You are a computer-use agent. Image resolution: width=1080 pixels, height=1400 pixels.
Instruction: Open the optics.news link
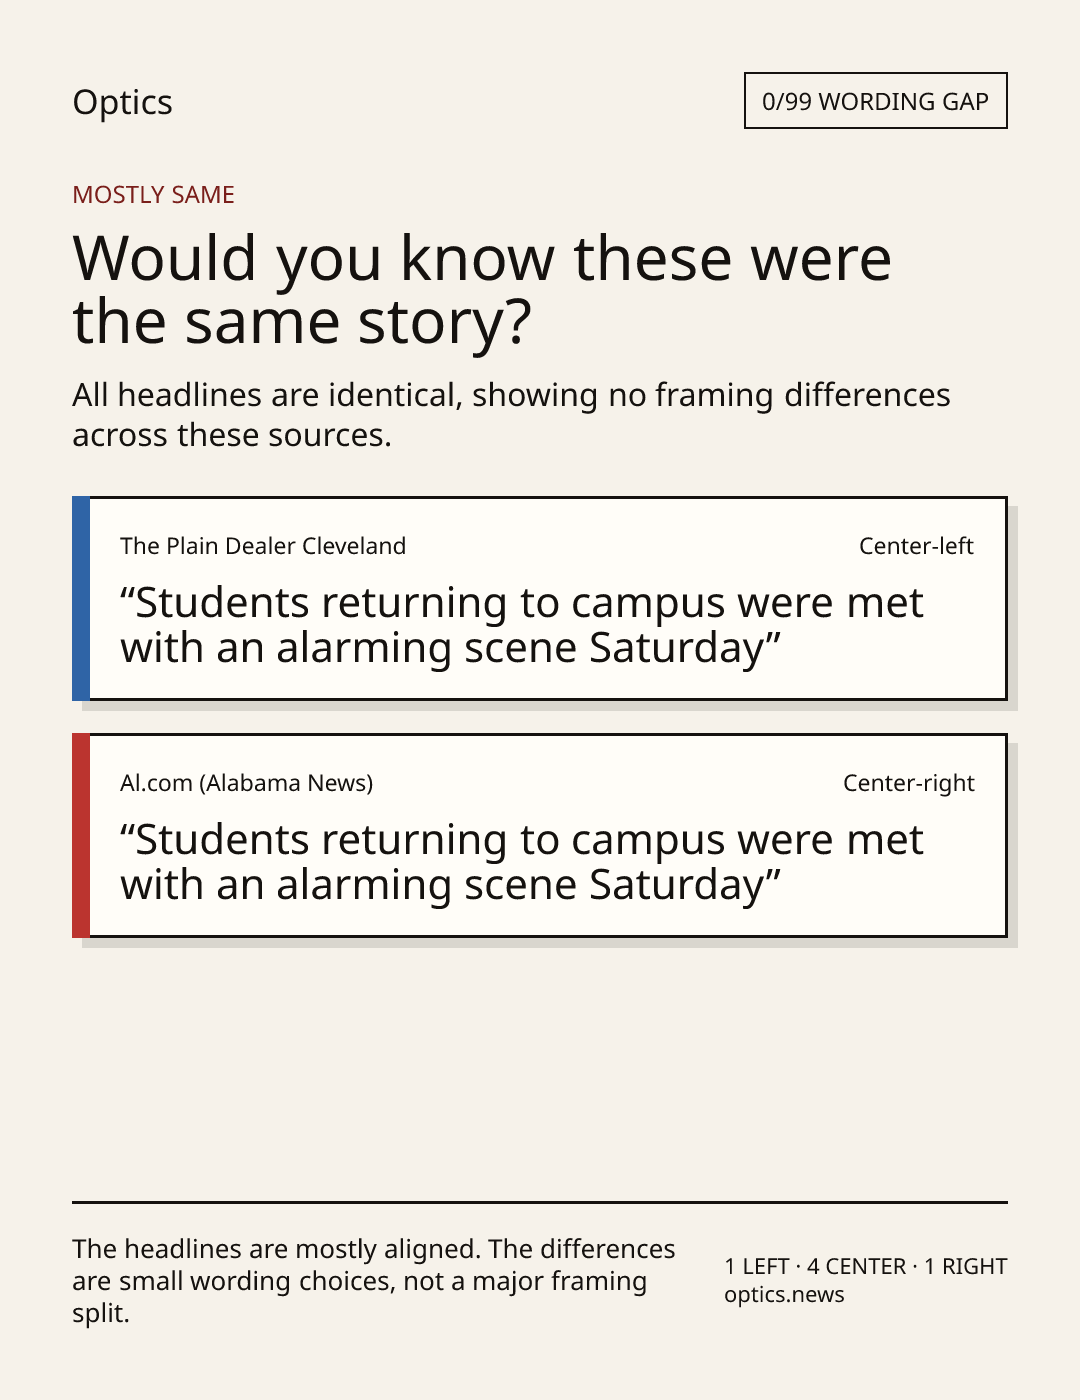tap(784, 1295)
